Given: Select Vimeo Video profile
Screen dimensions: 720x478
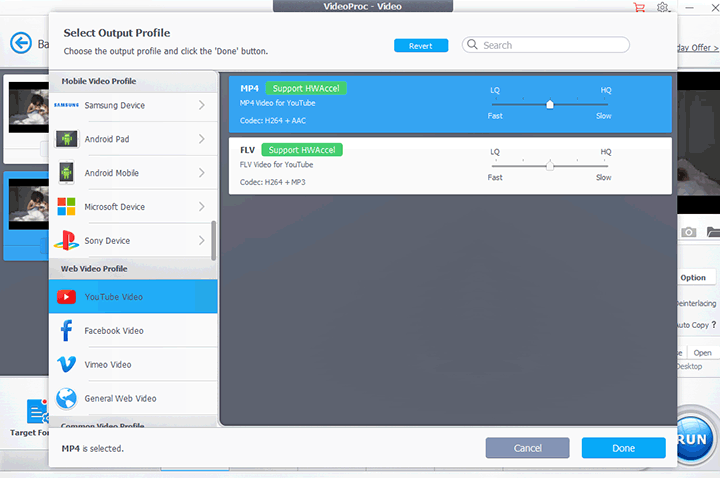Looking at the screenshot, I should pos(133,365).
